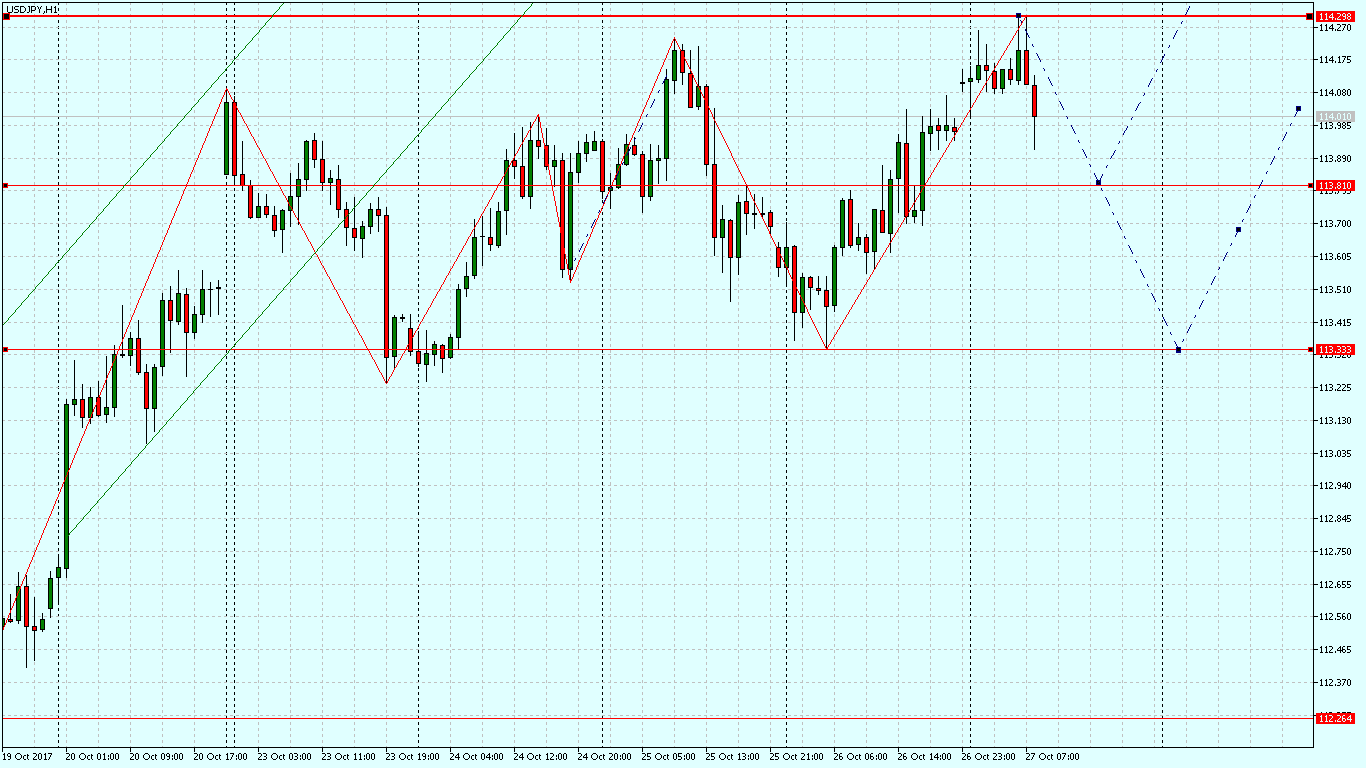
Task: Select the 113.810 price level tag
Action: [x=1335, y=186]
